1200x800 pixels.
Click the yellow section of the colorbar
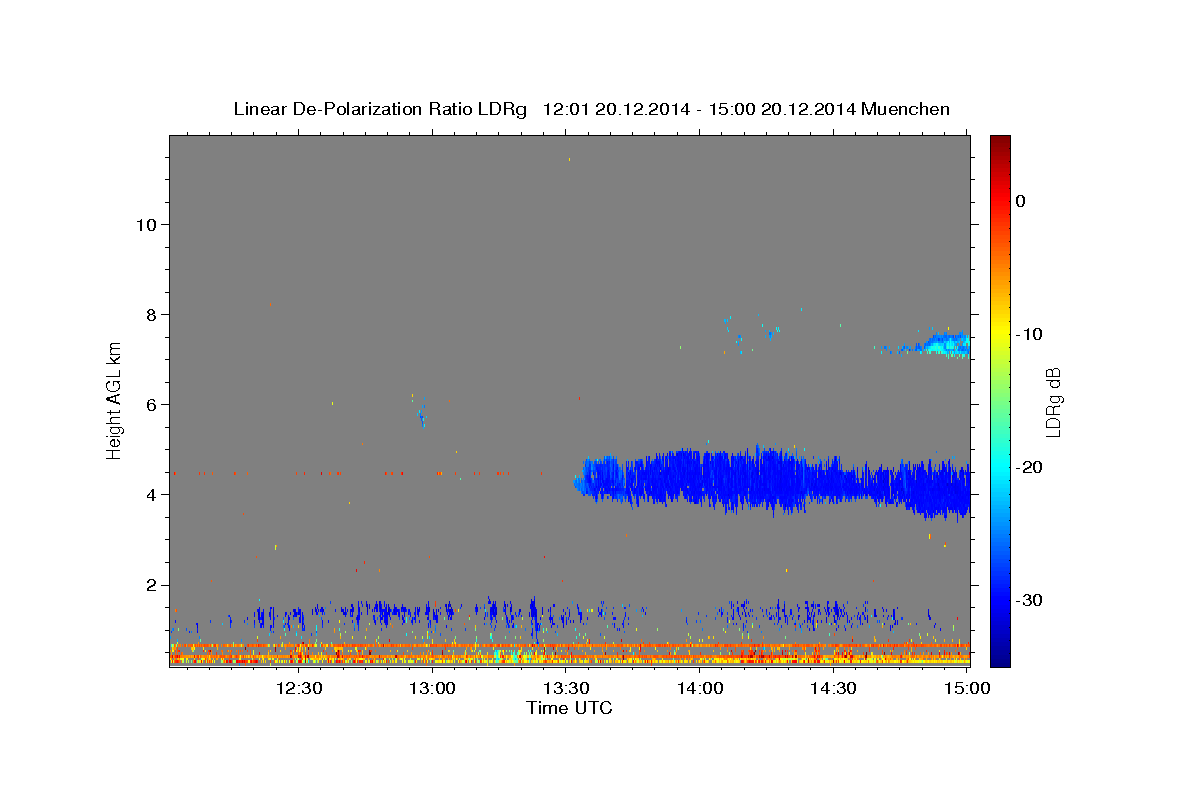click(1000, 334)
